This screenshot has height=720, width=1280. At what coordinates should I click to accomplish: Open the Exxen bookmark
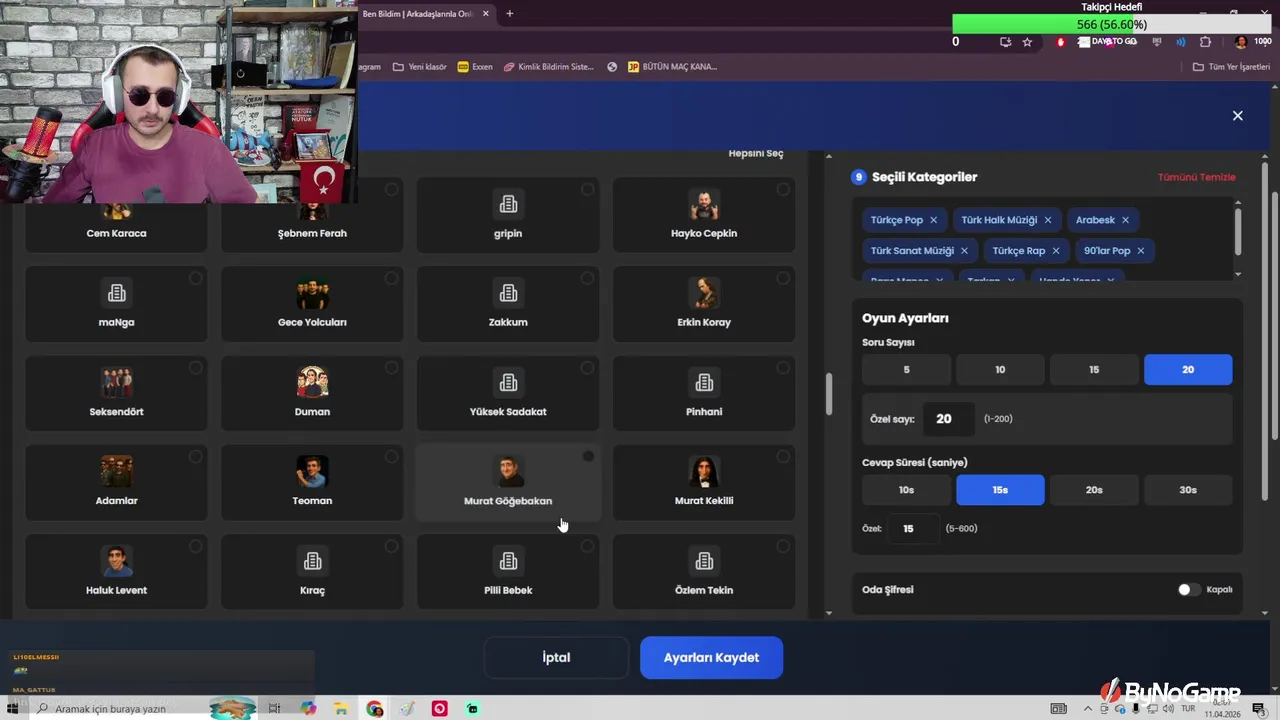click(x=475, y=67)
